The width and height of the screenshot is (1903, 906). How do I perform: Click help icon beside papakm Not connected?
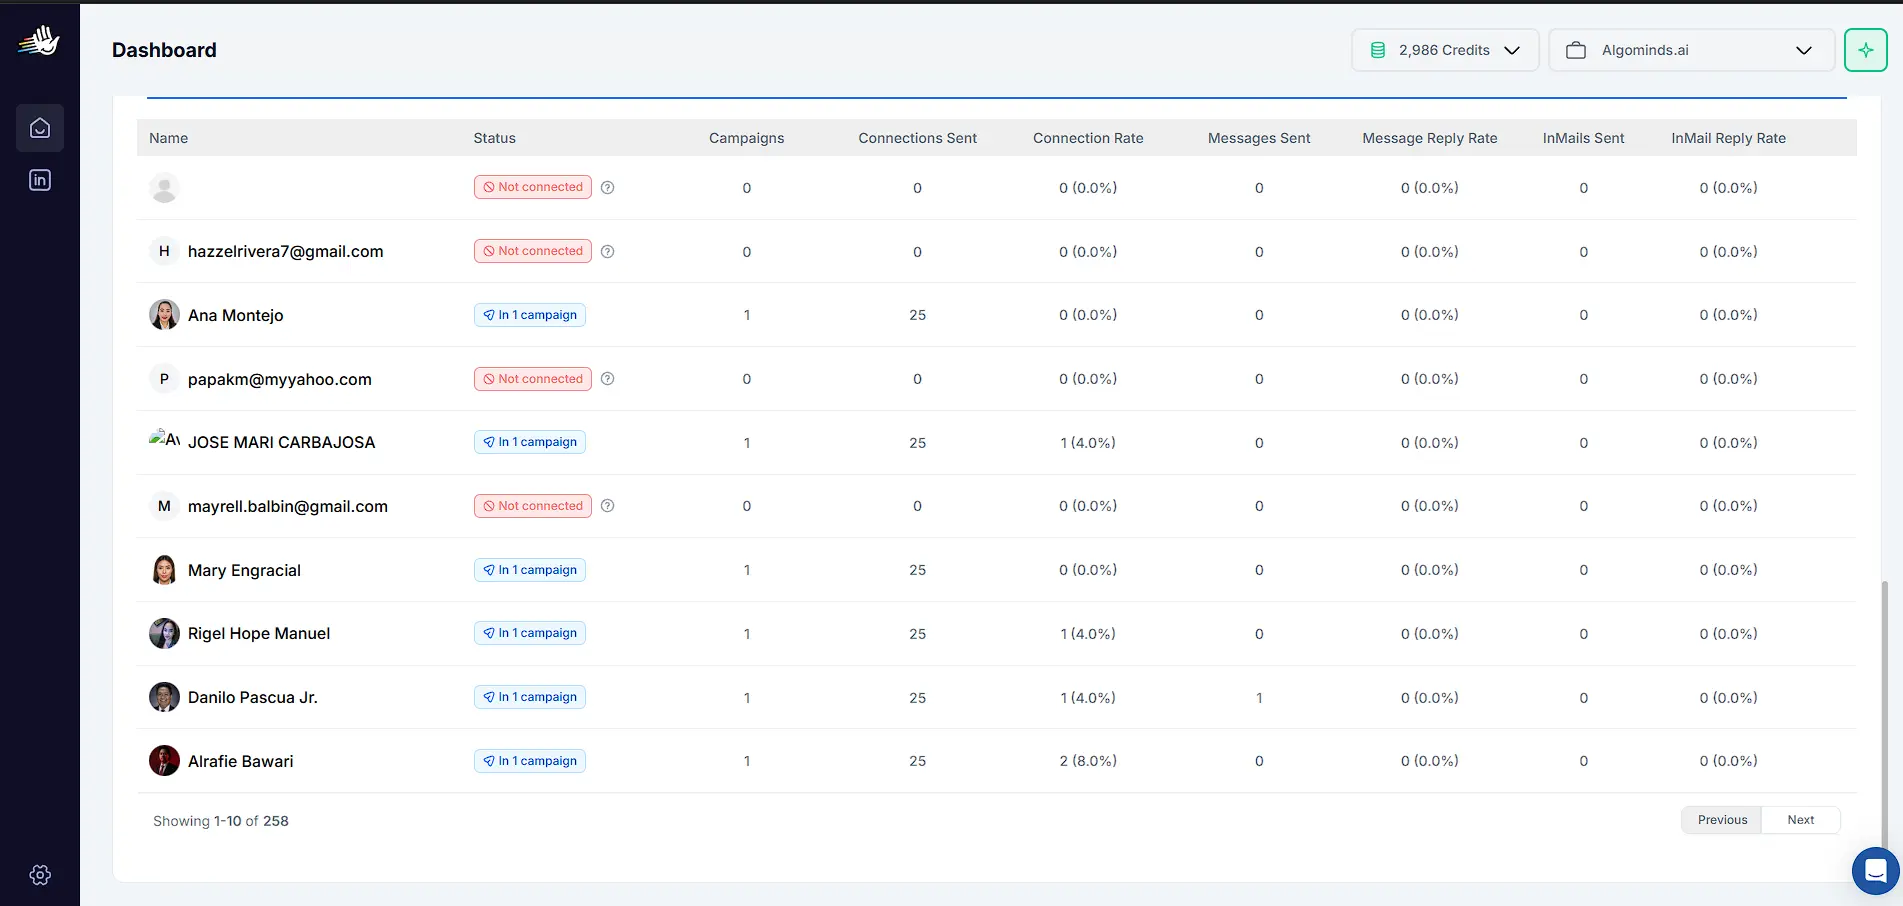(607, 379)
